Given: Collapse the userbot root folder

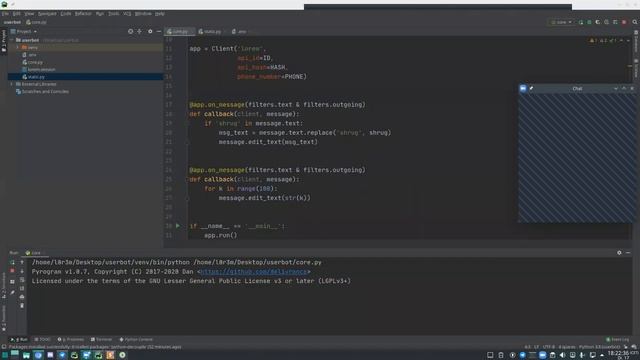Looking at the screenshot, I should click(x=12, y=40).
